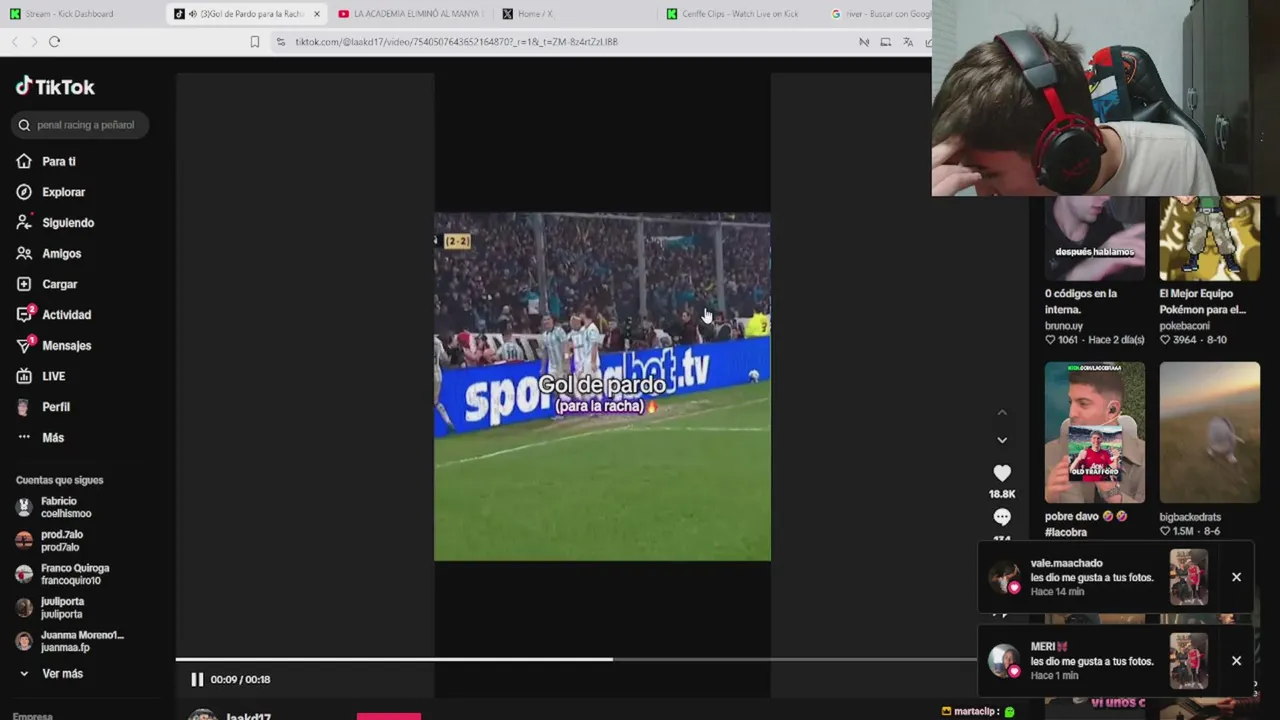
Task: Click the TikTok logo
Action: [x=55, y=87]
